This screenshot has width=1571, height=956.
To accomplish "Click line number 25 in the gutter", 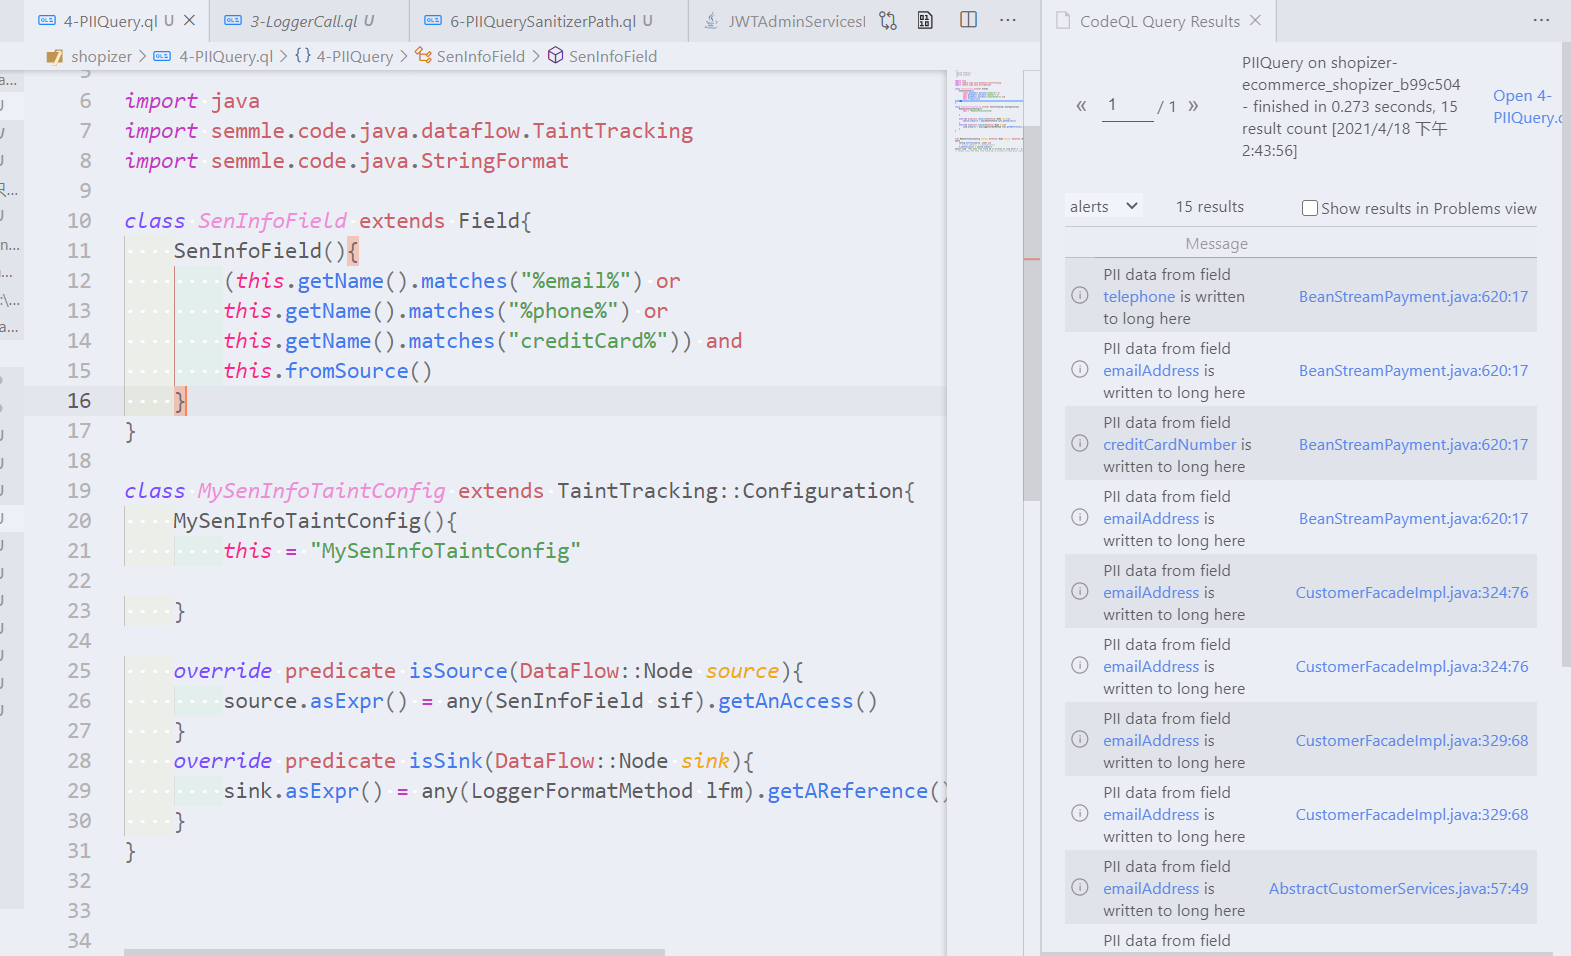I will point(79,670).
